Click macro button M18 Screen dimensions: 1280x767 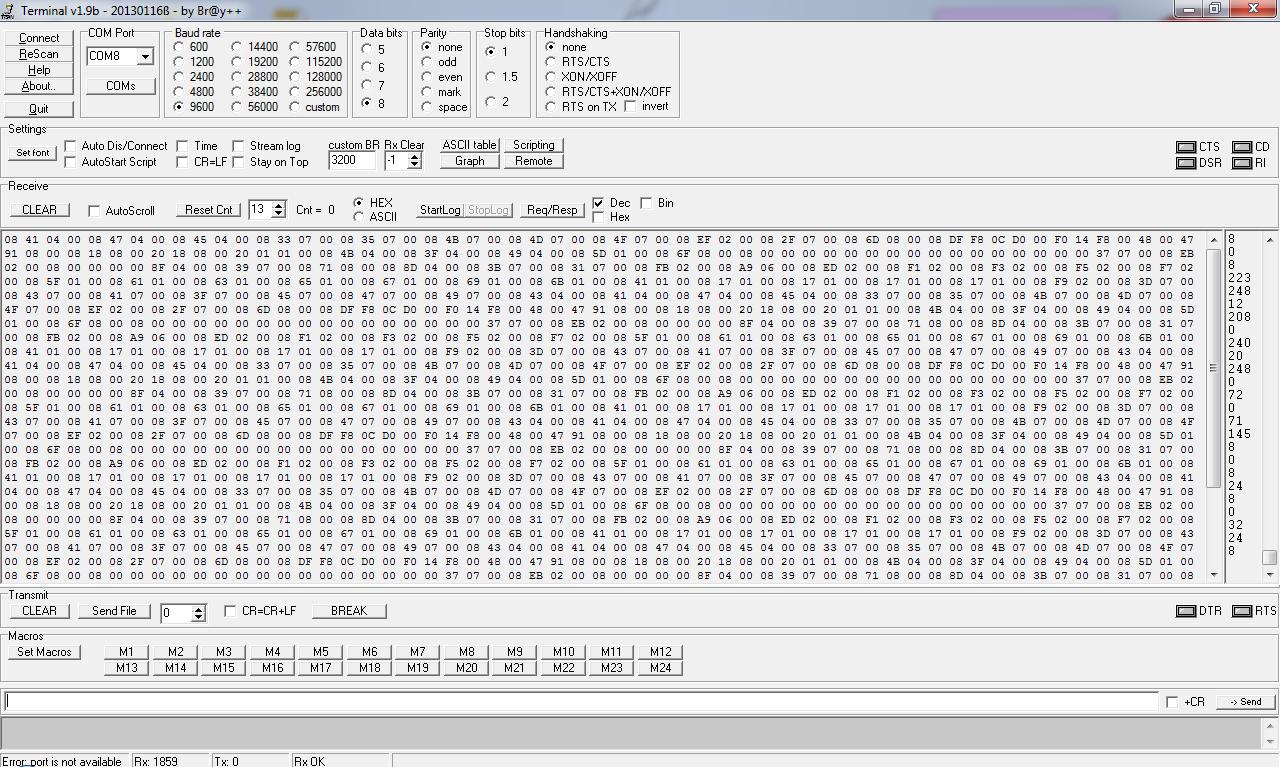click(369, 668)
